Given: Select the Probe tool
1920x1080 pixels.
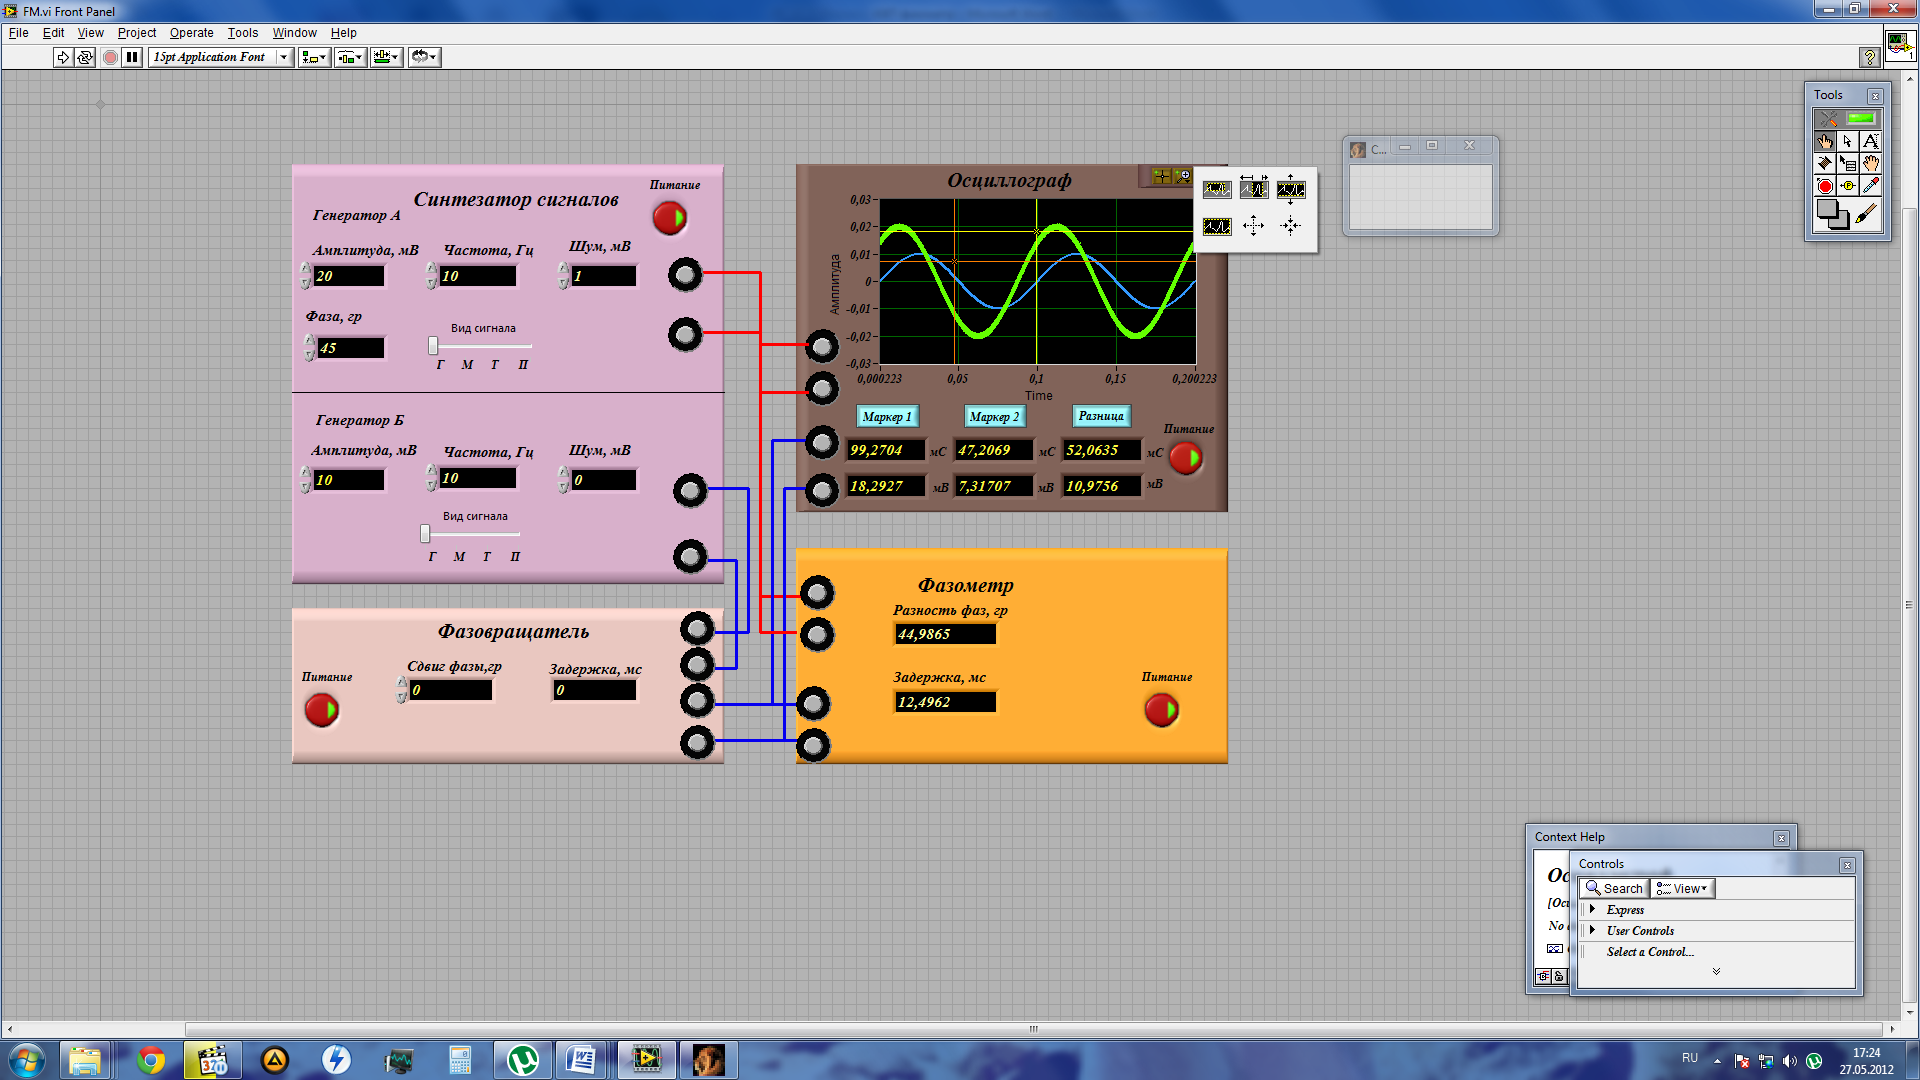Looking at the screenshot, I should [x=1848, y=186].
